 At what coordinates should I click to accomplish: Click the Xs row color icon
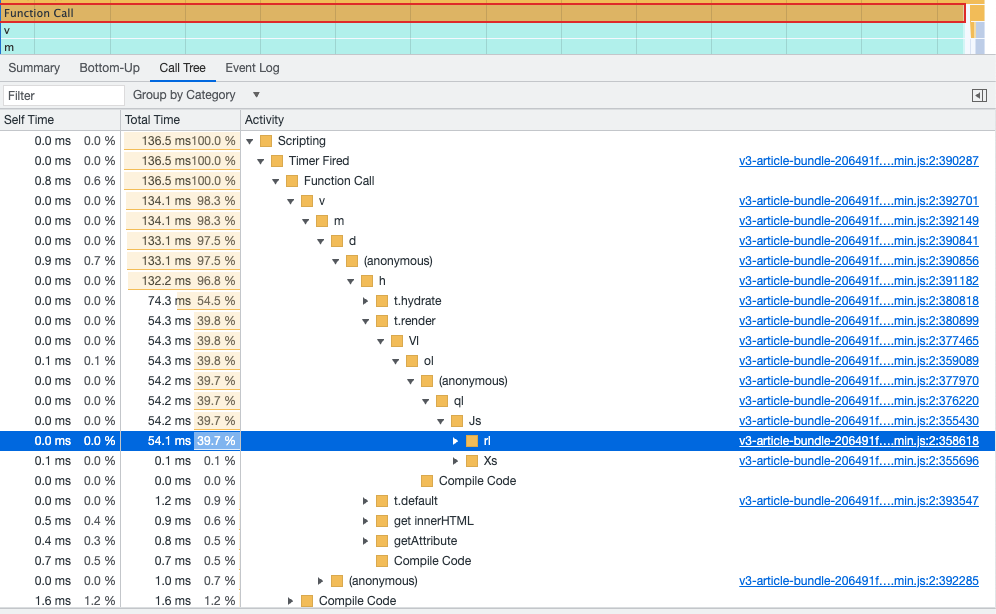[x=472, y=461]
